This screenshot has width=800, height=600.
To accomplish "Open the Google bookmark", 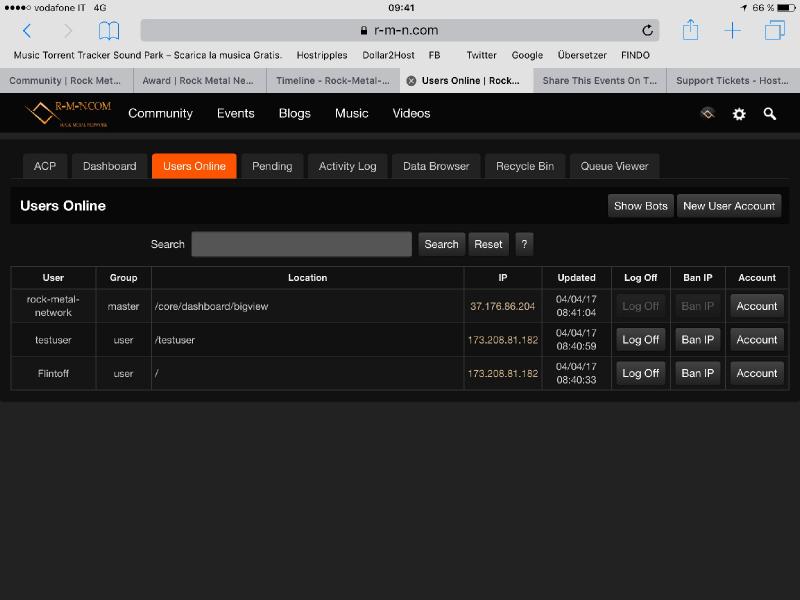I will click(527, 55).
